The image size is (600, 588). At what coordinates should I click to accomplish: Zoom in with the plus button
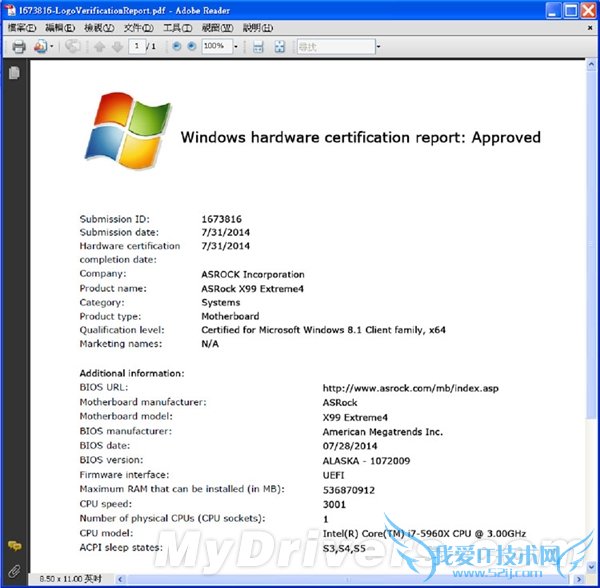click(192, 47)
